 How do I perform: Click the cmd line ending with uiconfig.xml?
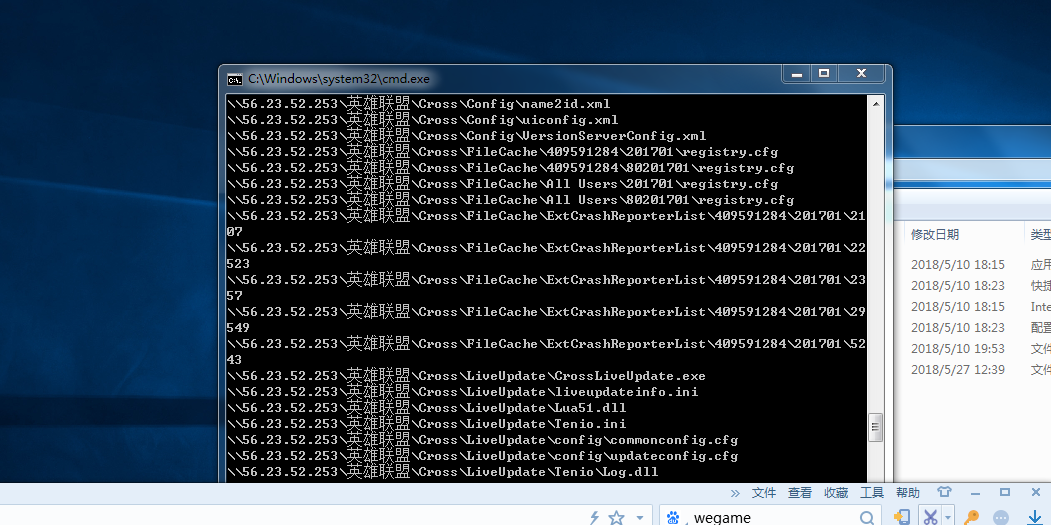(423, 120)
